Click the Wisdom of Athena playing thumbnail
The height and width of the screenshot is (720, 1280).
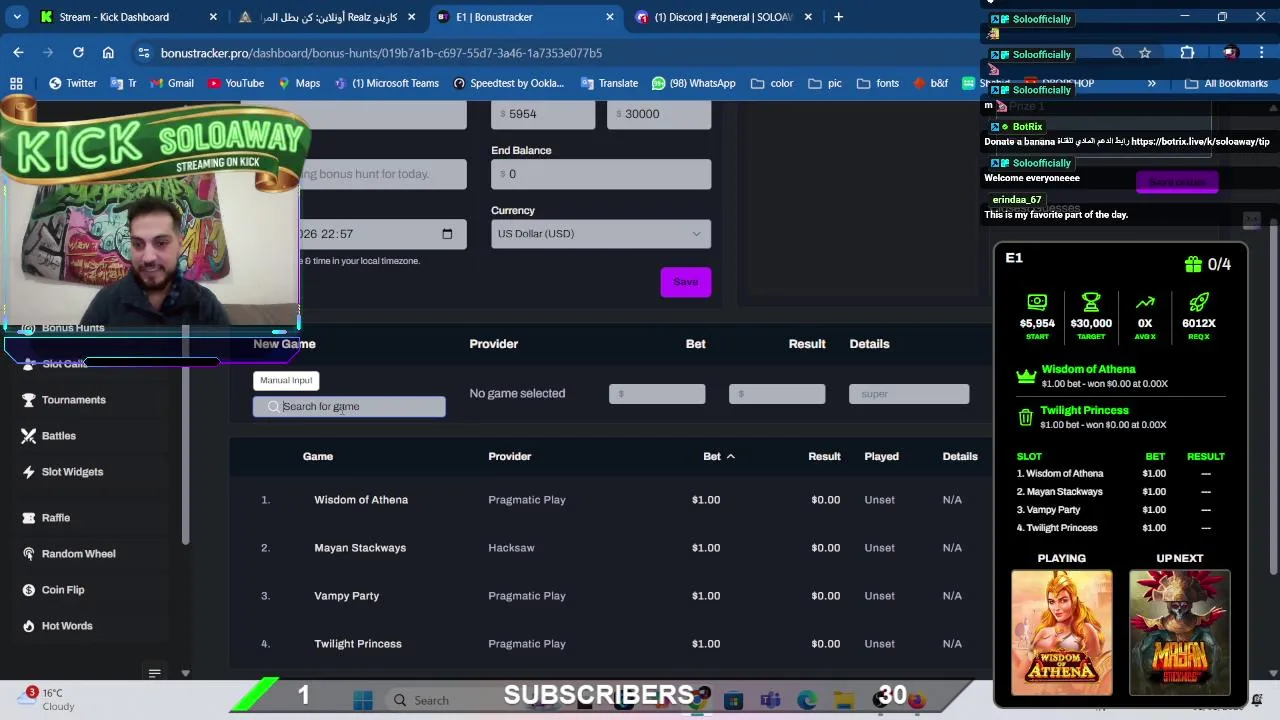click(1062, 632)
